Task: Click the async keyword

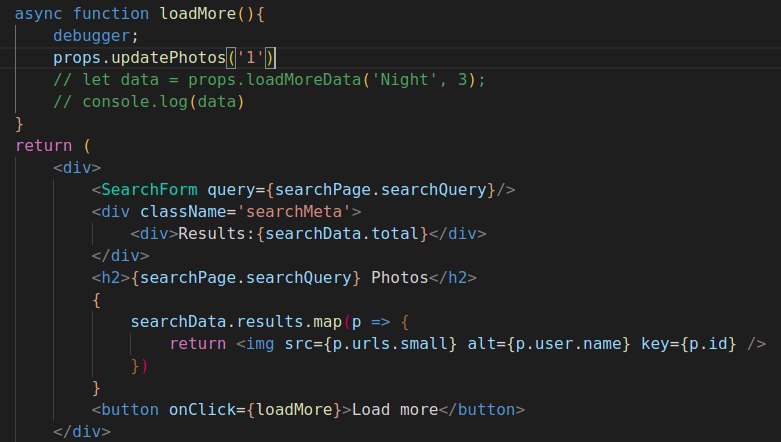Action: point(37,15)
